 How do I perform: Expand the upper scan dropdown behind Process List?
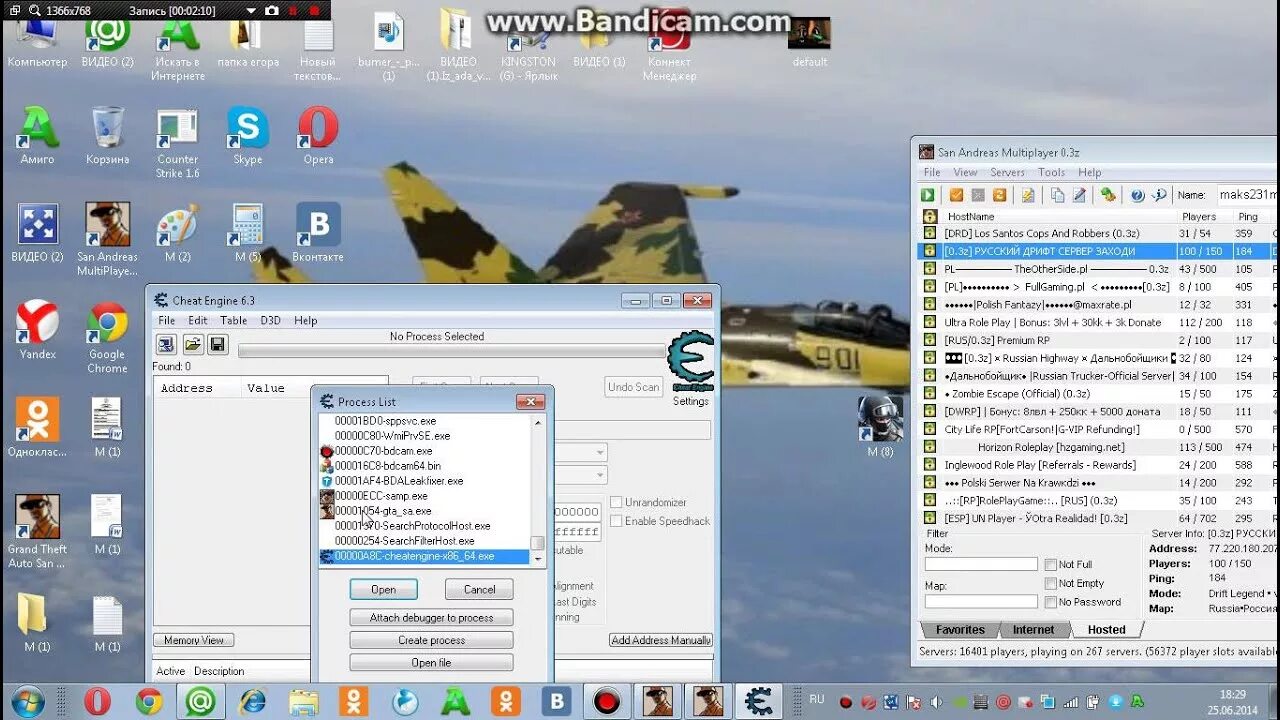coord(599,453)
